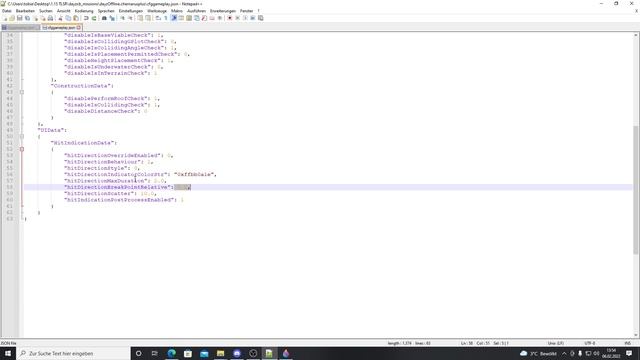Click the vertical scrollbar thumb
640x360 pixels.
[x=636, y=190]
